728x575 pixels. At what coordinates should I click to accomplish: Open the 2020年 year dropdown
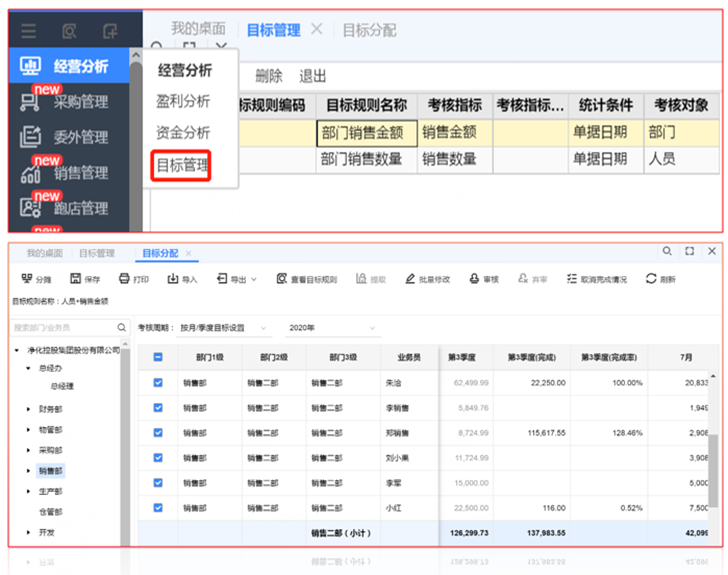click(x=331, y=328)
